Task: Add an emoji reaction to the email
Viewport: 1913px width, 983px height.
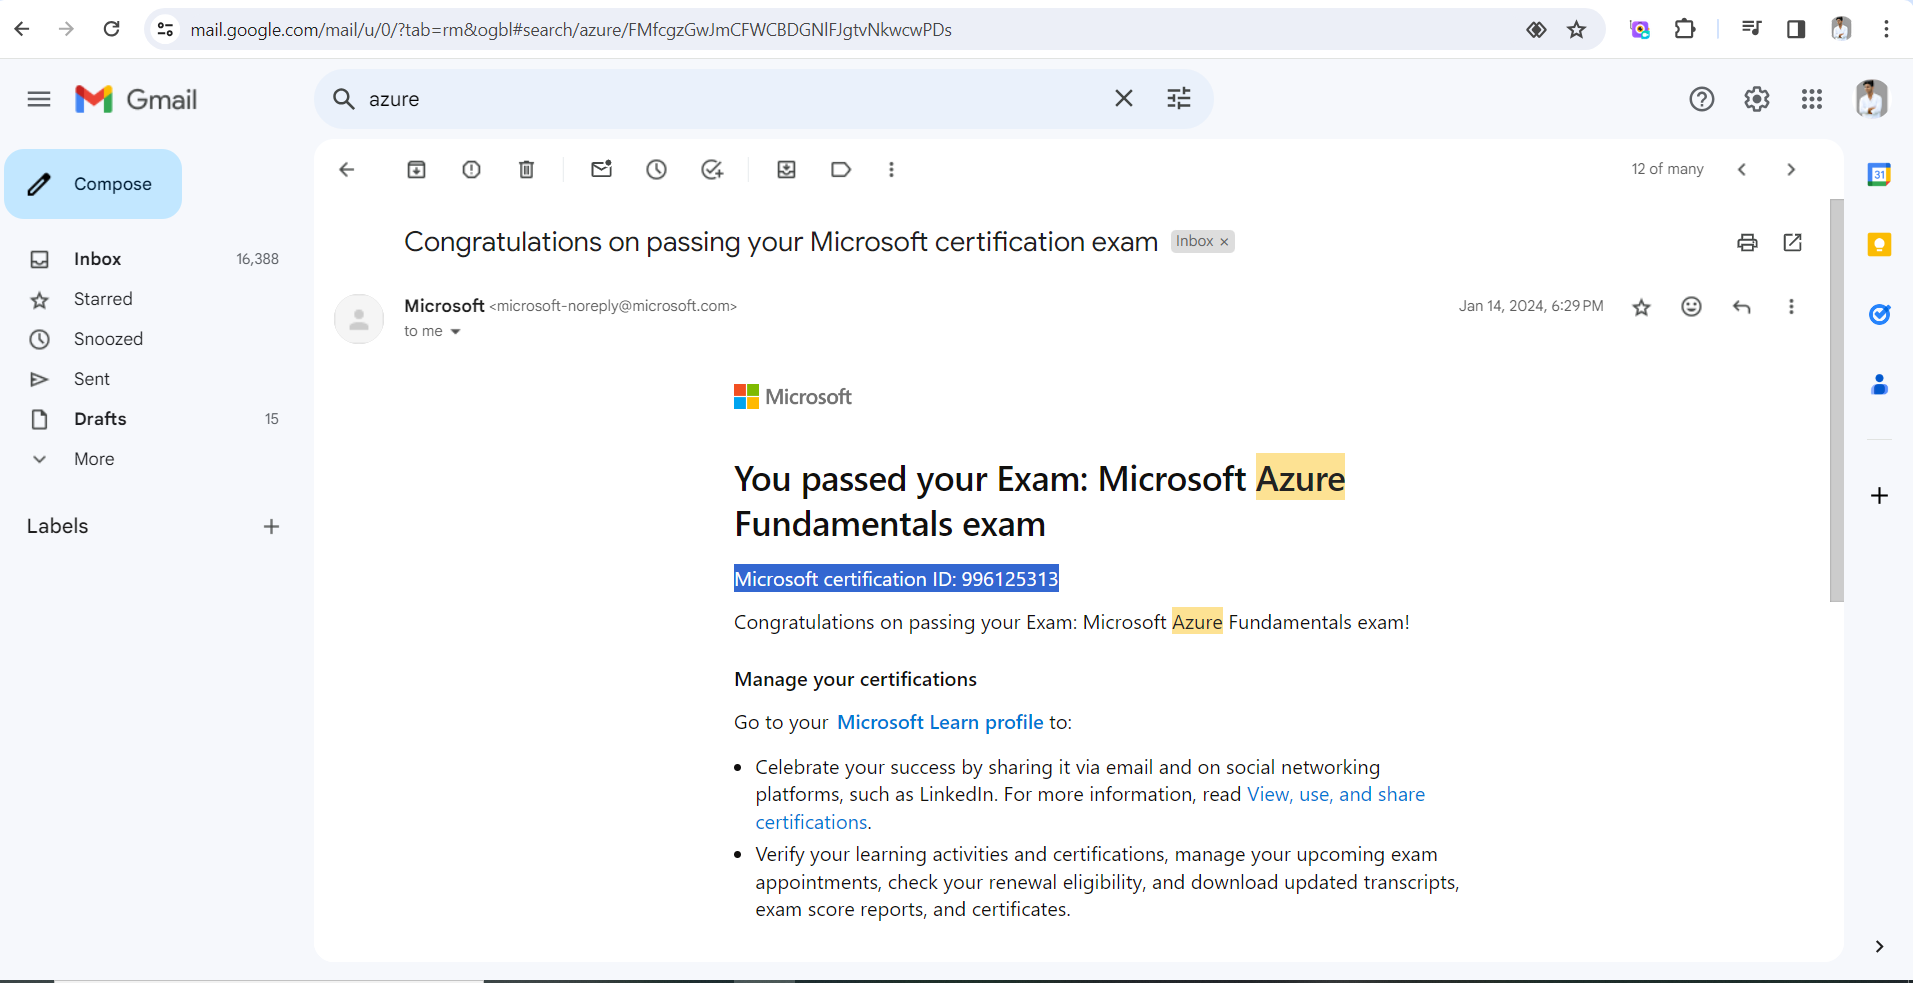Action: (x=1691, y=307)
